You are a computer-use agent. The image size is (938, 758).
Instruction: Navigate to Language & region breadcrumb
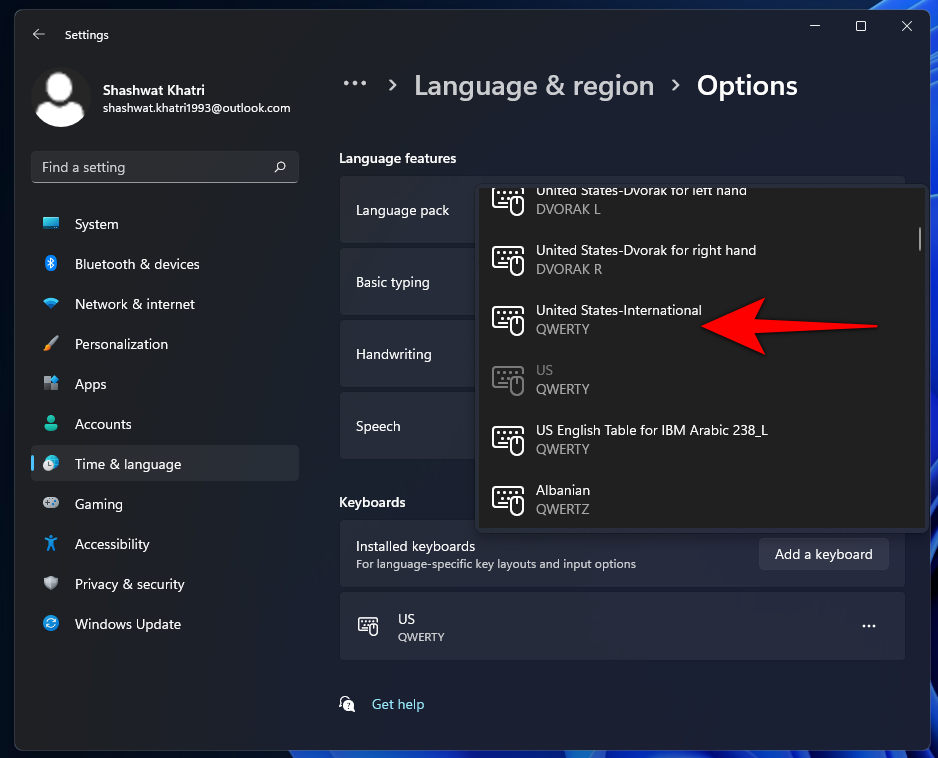tap(534, 86)
